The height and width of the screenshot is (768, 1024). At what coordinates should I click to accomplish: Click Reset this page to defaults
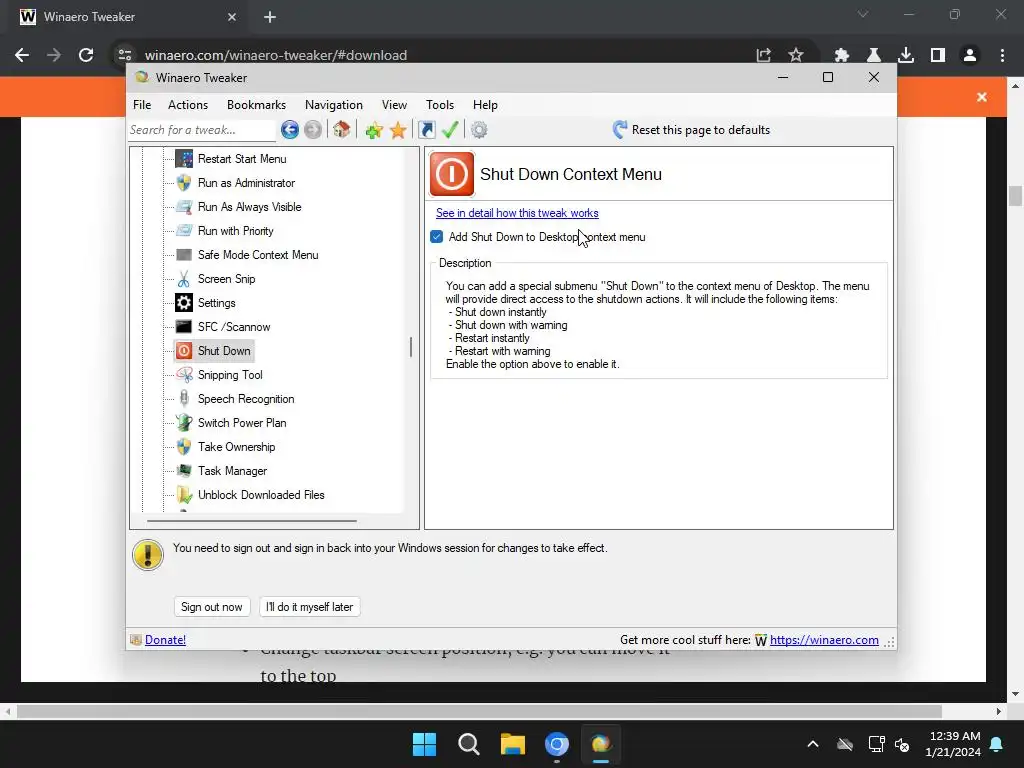[692, 130]
